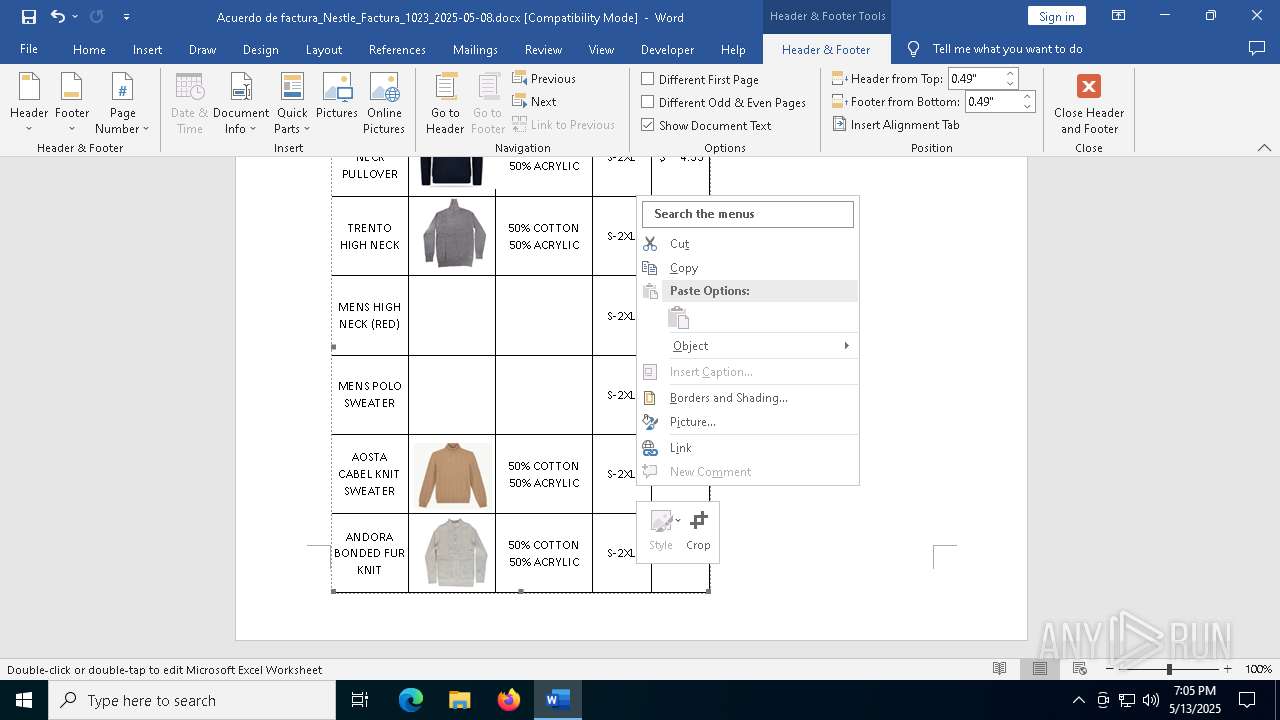
Task: Open Microsoft Edge from taskbar
Action: pos(411,700)
